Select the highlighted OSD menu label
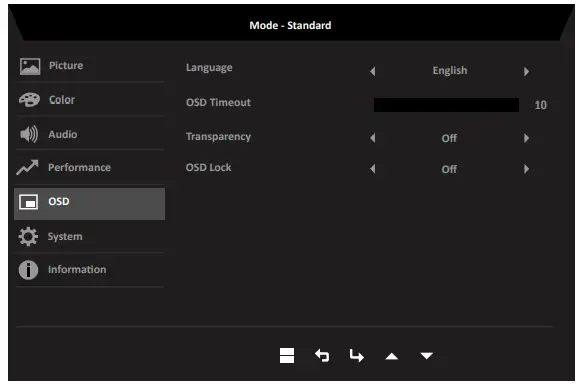Screen dimensions: 585x389 tap(59, 201)
